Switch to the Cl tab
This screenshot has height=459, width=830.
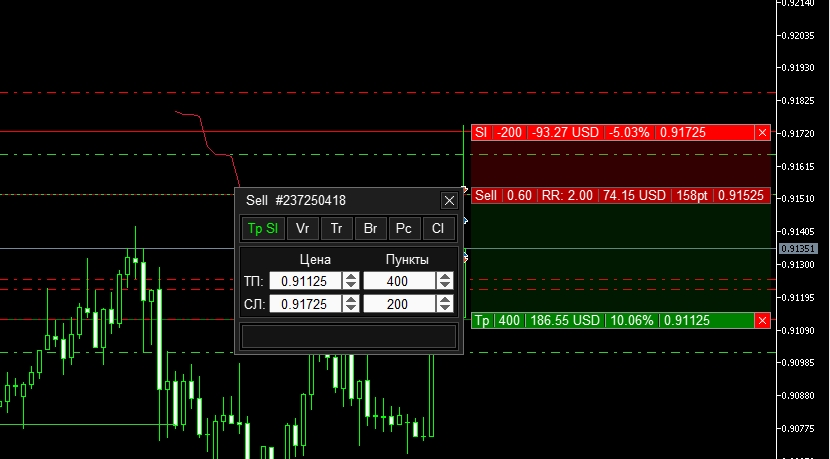(438, 229)
